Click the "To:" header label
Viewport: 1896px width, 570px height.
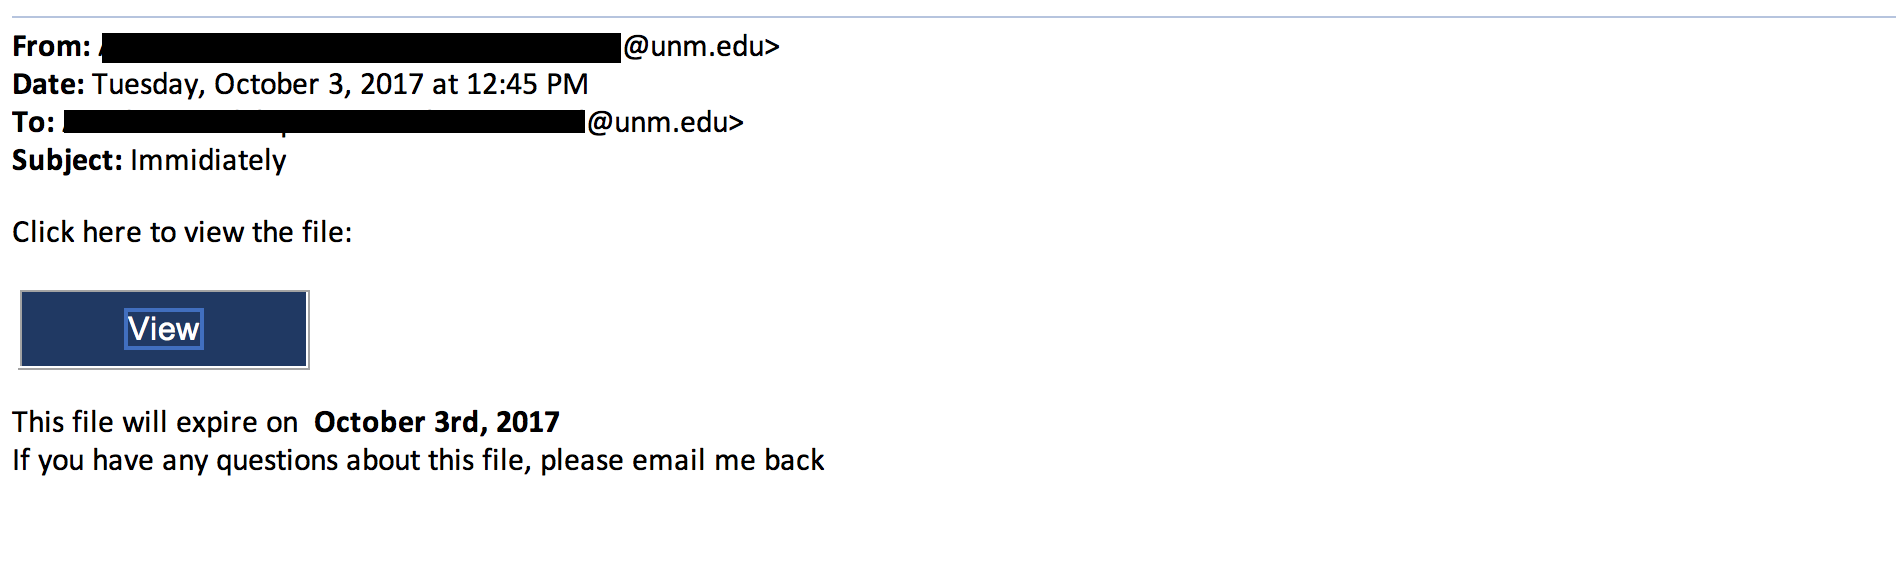coord(33,123)
